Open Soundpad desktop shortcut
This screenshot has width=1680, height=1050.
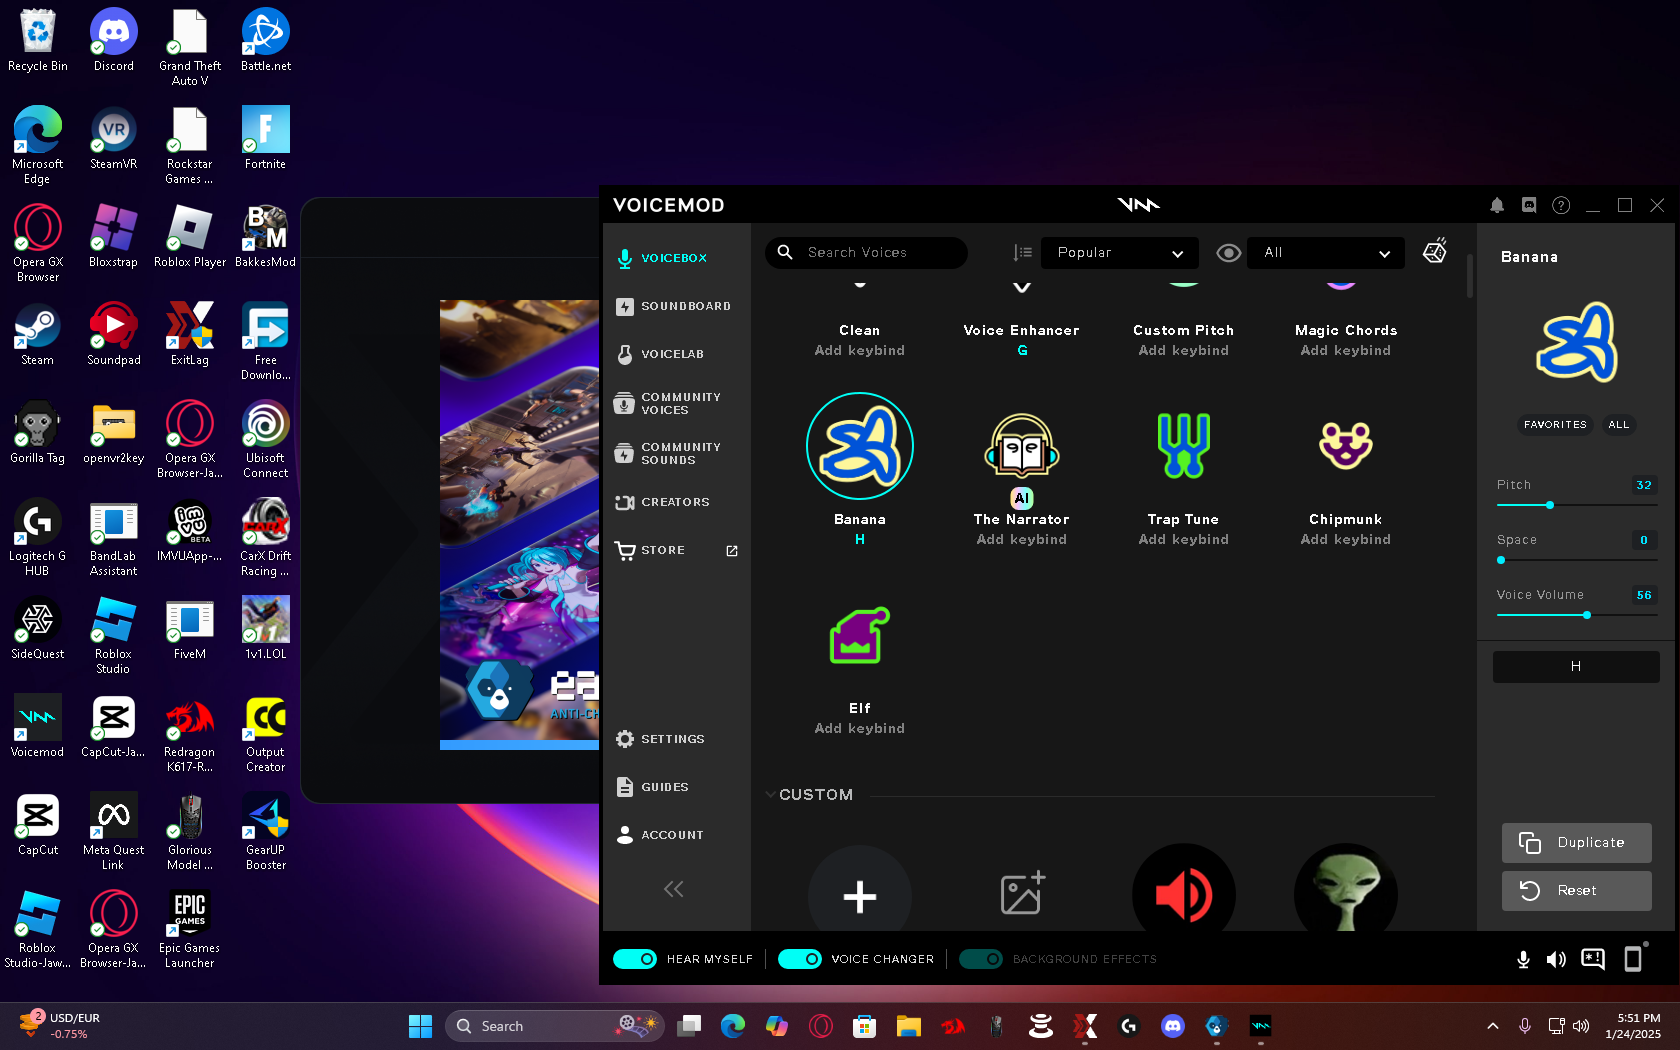(x=114, y=335)
